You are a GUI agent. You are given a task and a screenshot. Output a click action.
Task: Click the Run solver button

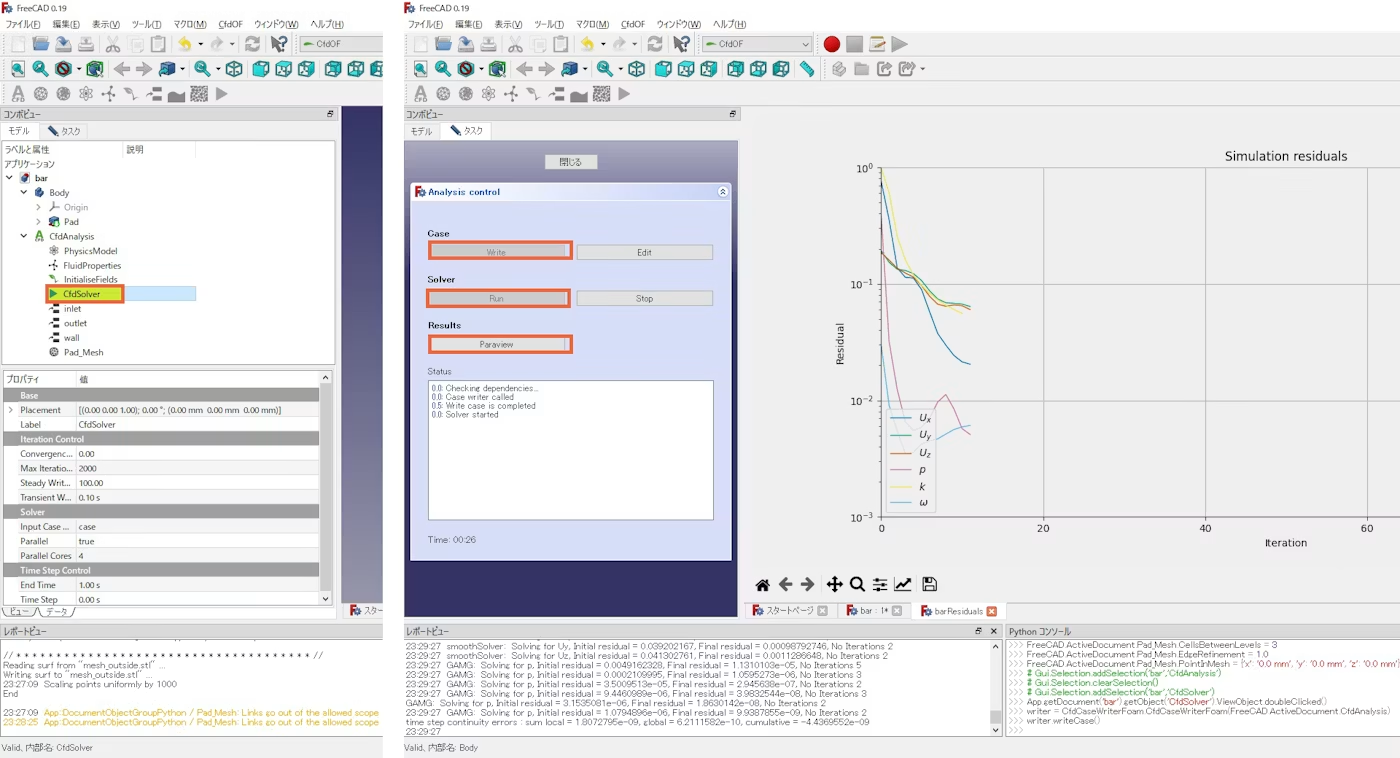(x=497, y=298)
